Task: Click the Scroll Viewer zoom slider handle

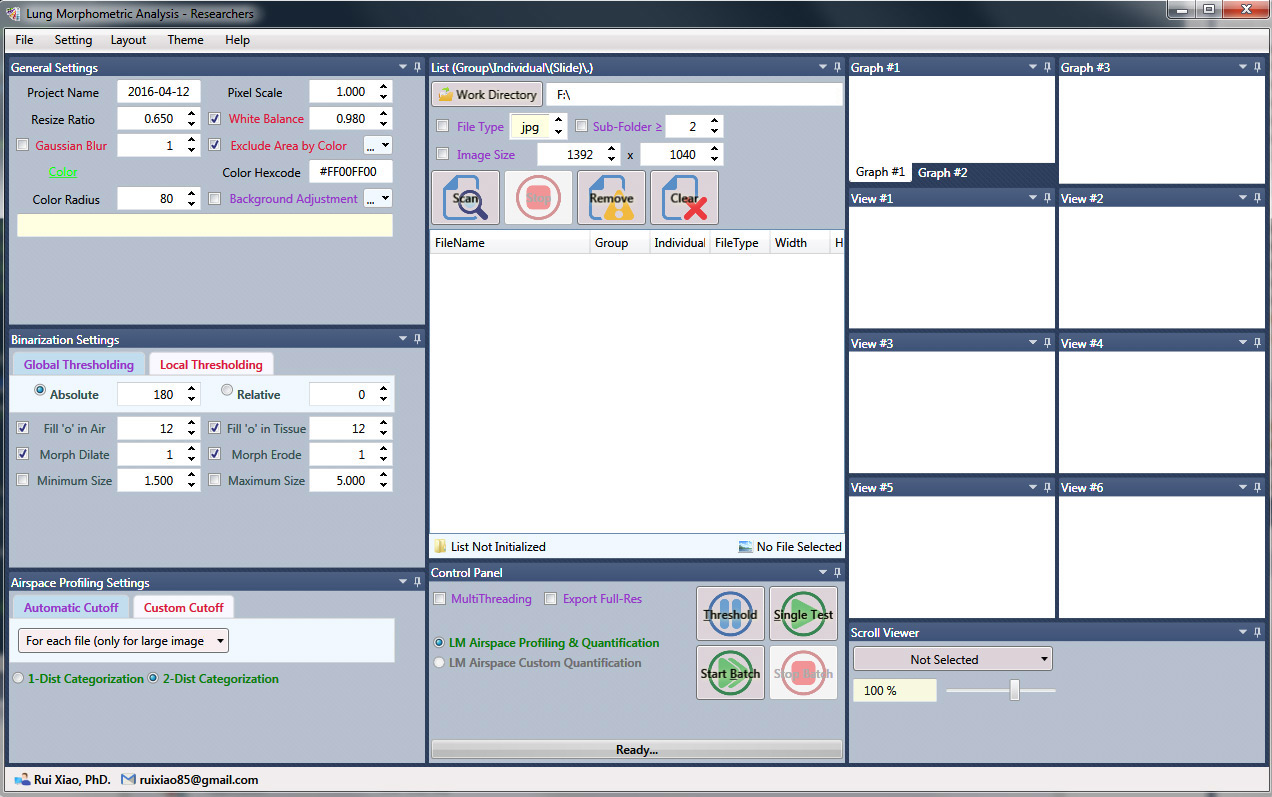Action: pos(1014,690)
